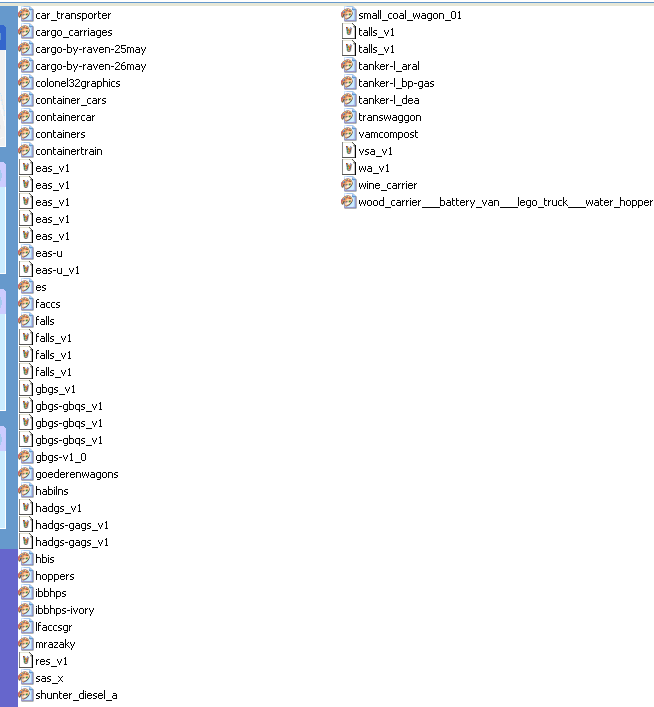Select the falls image file icon
654x707 pixels.
point(26,321)
